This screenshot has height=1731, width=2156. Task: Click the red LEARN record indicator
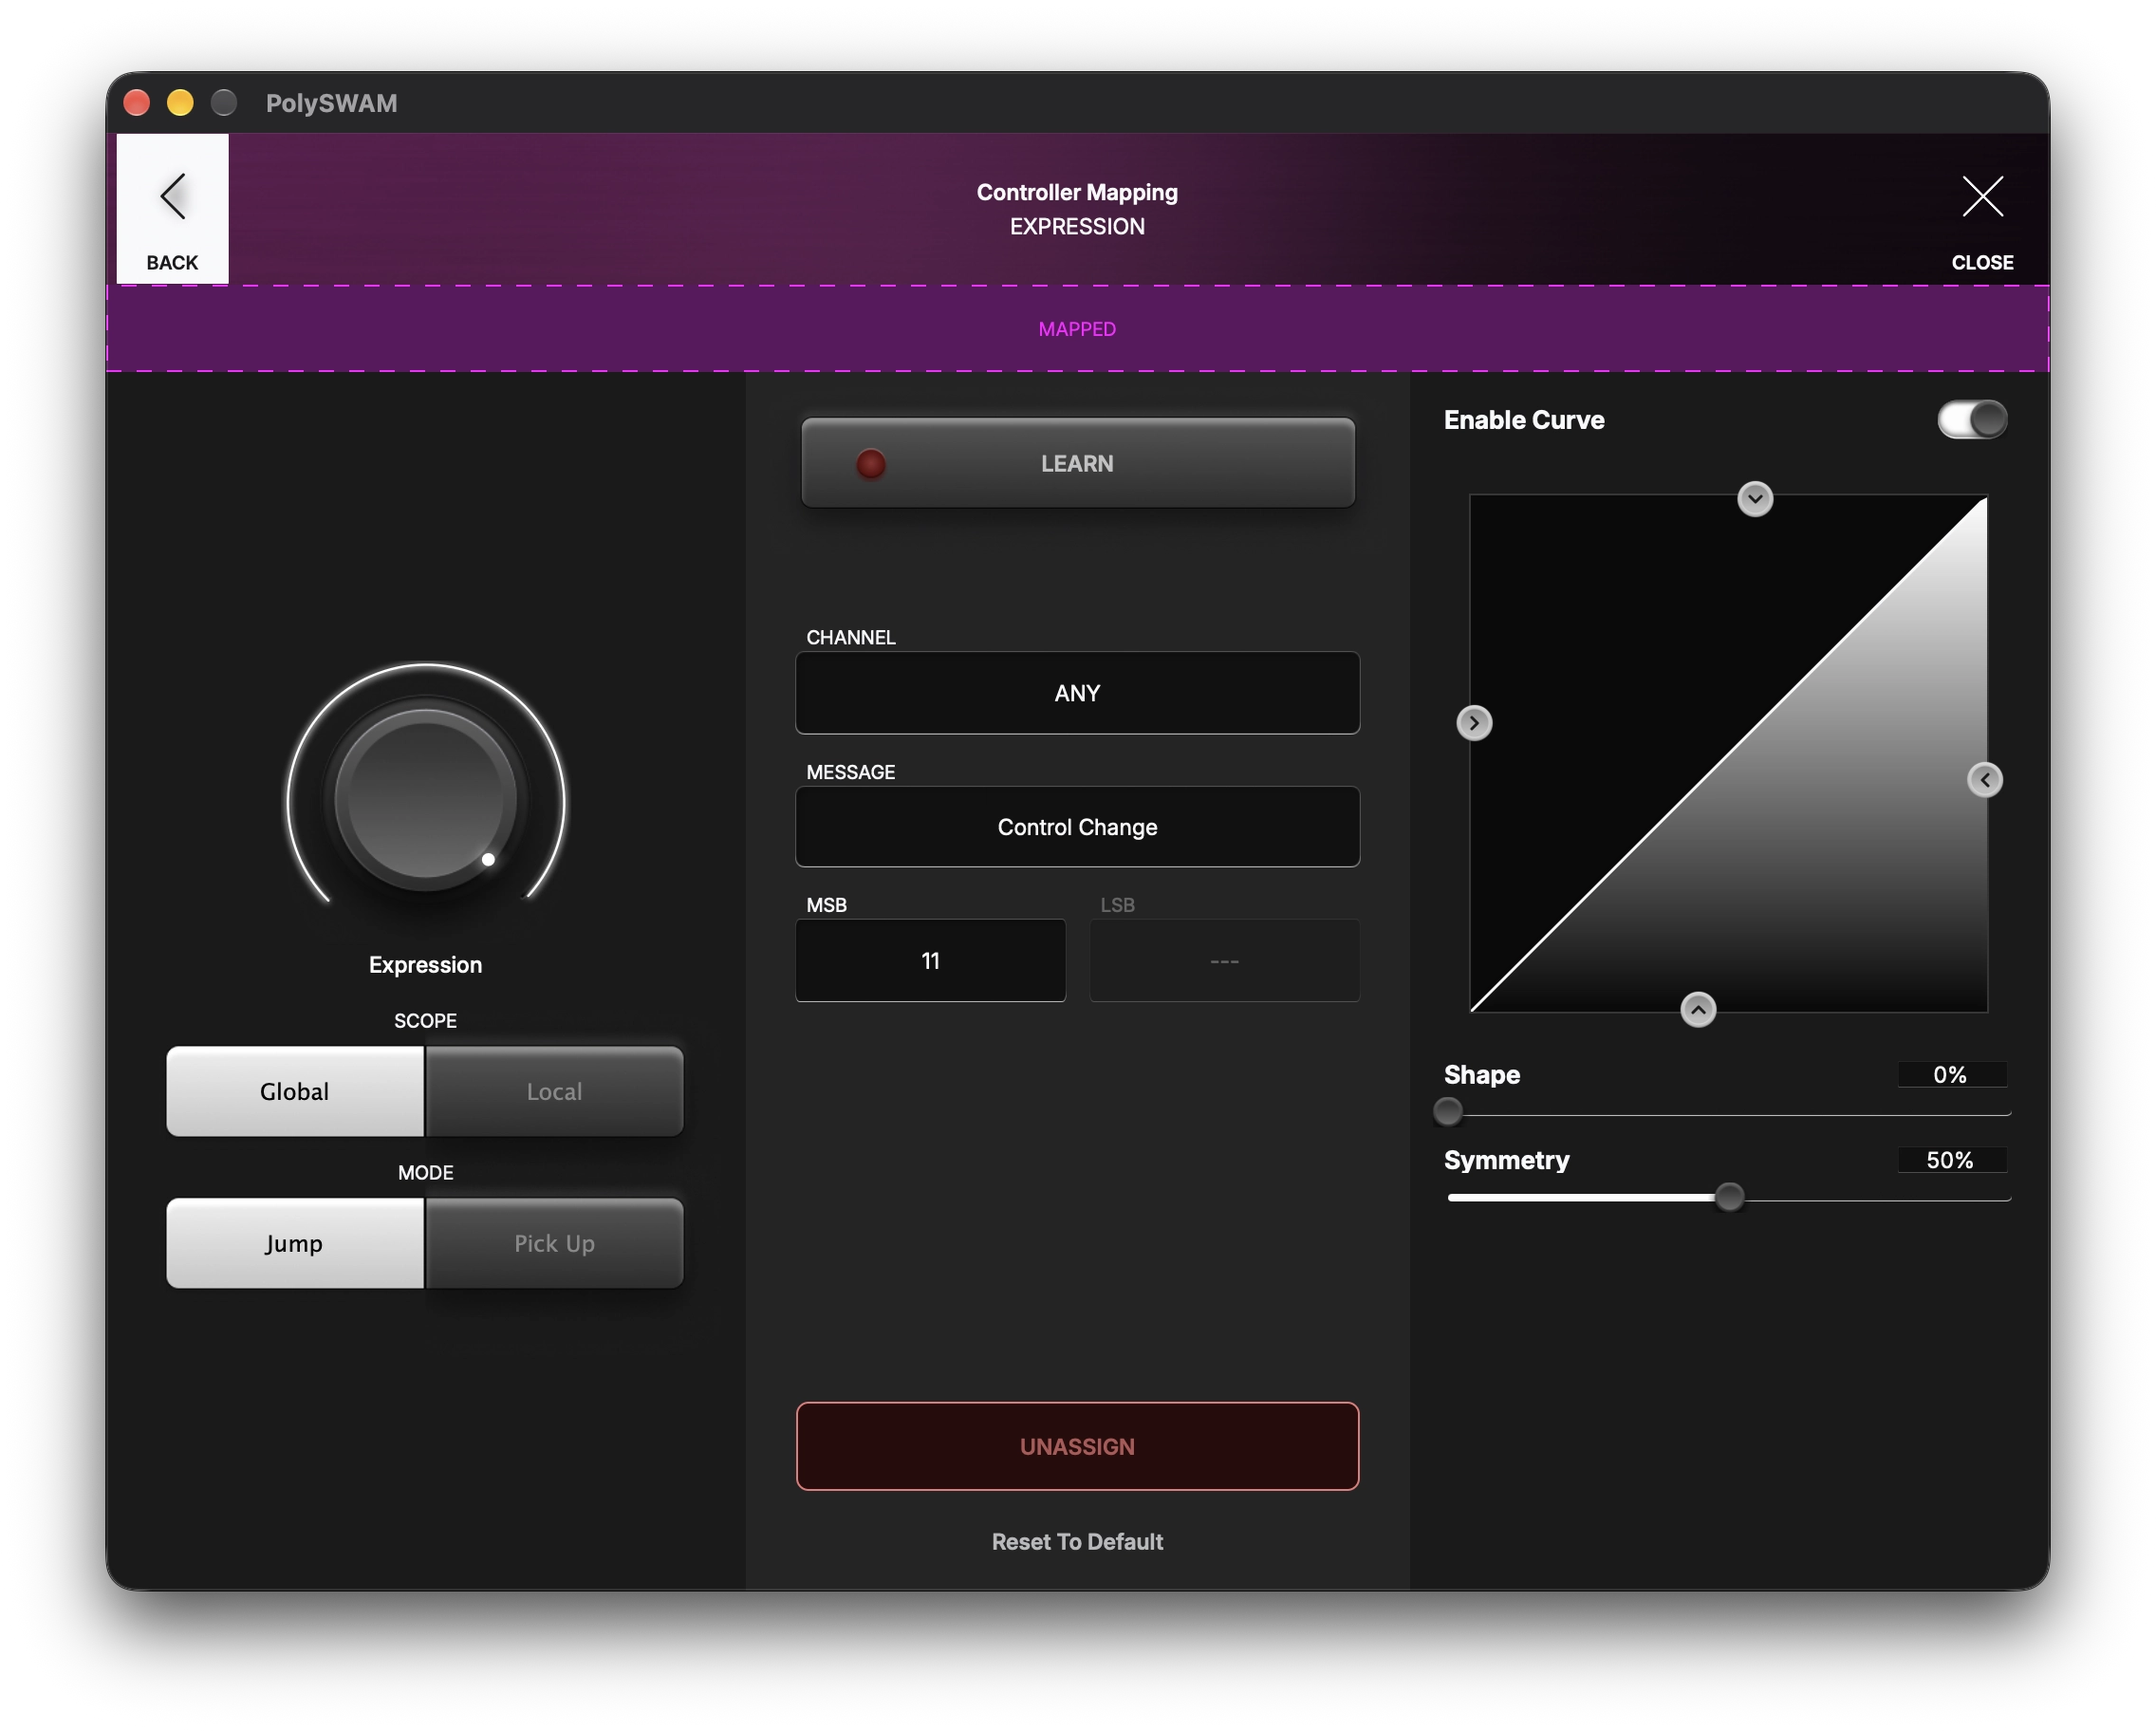[870, 464]
